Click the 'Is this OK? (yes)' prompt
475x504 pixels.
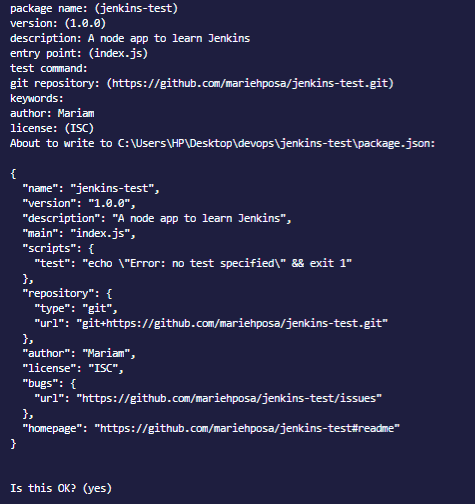click(61, 488)
